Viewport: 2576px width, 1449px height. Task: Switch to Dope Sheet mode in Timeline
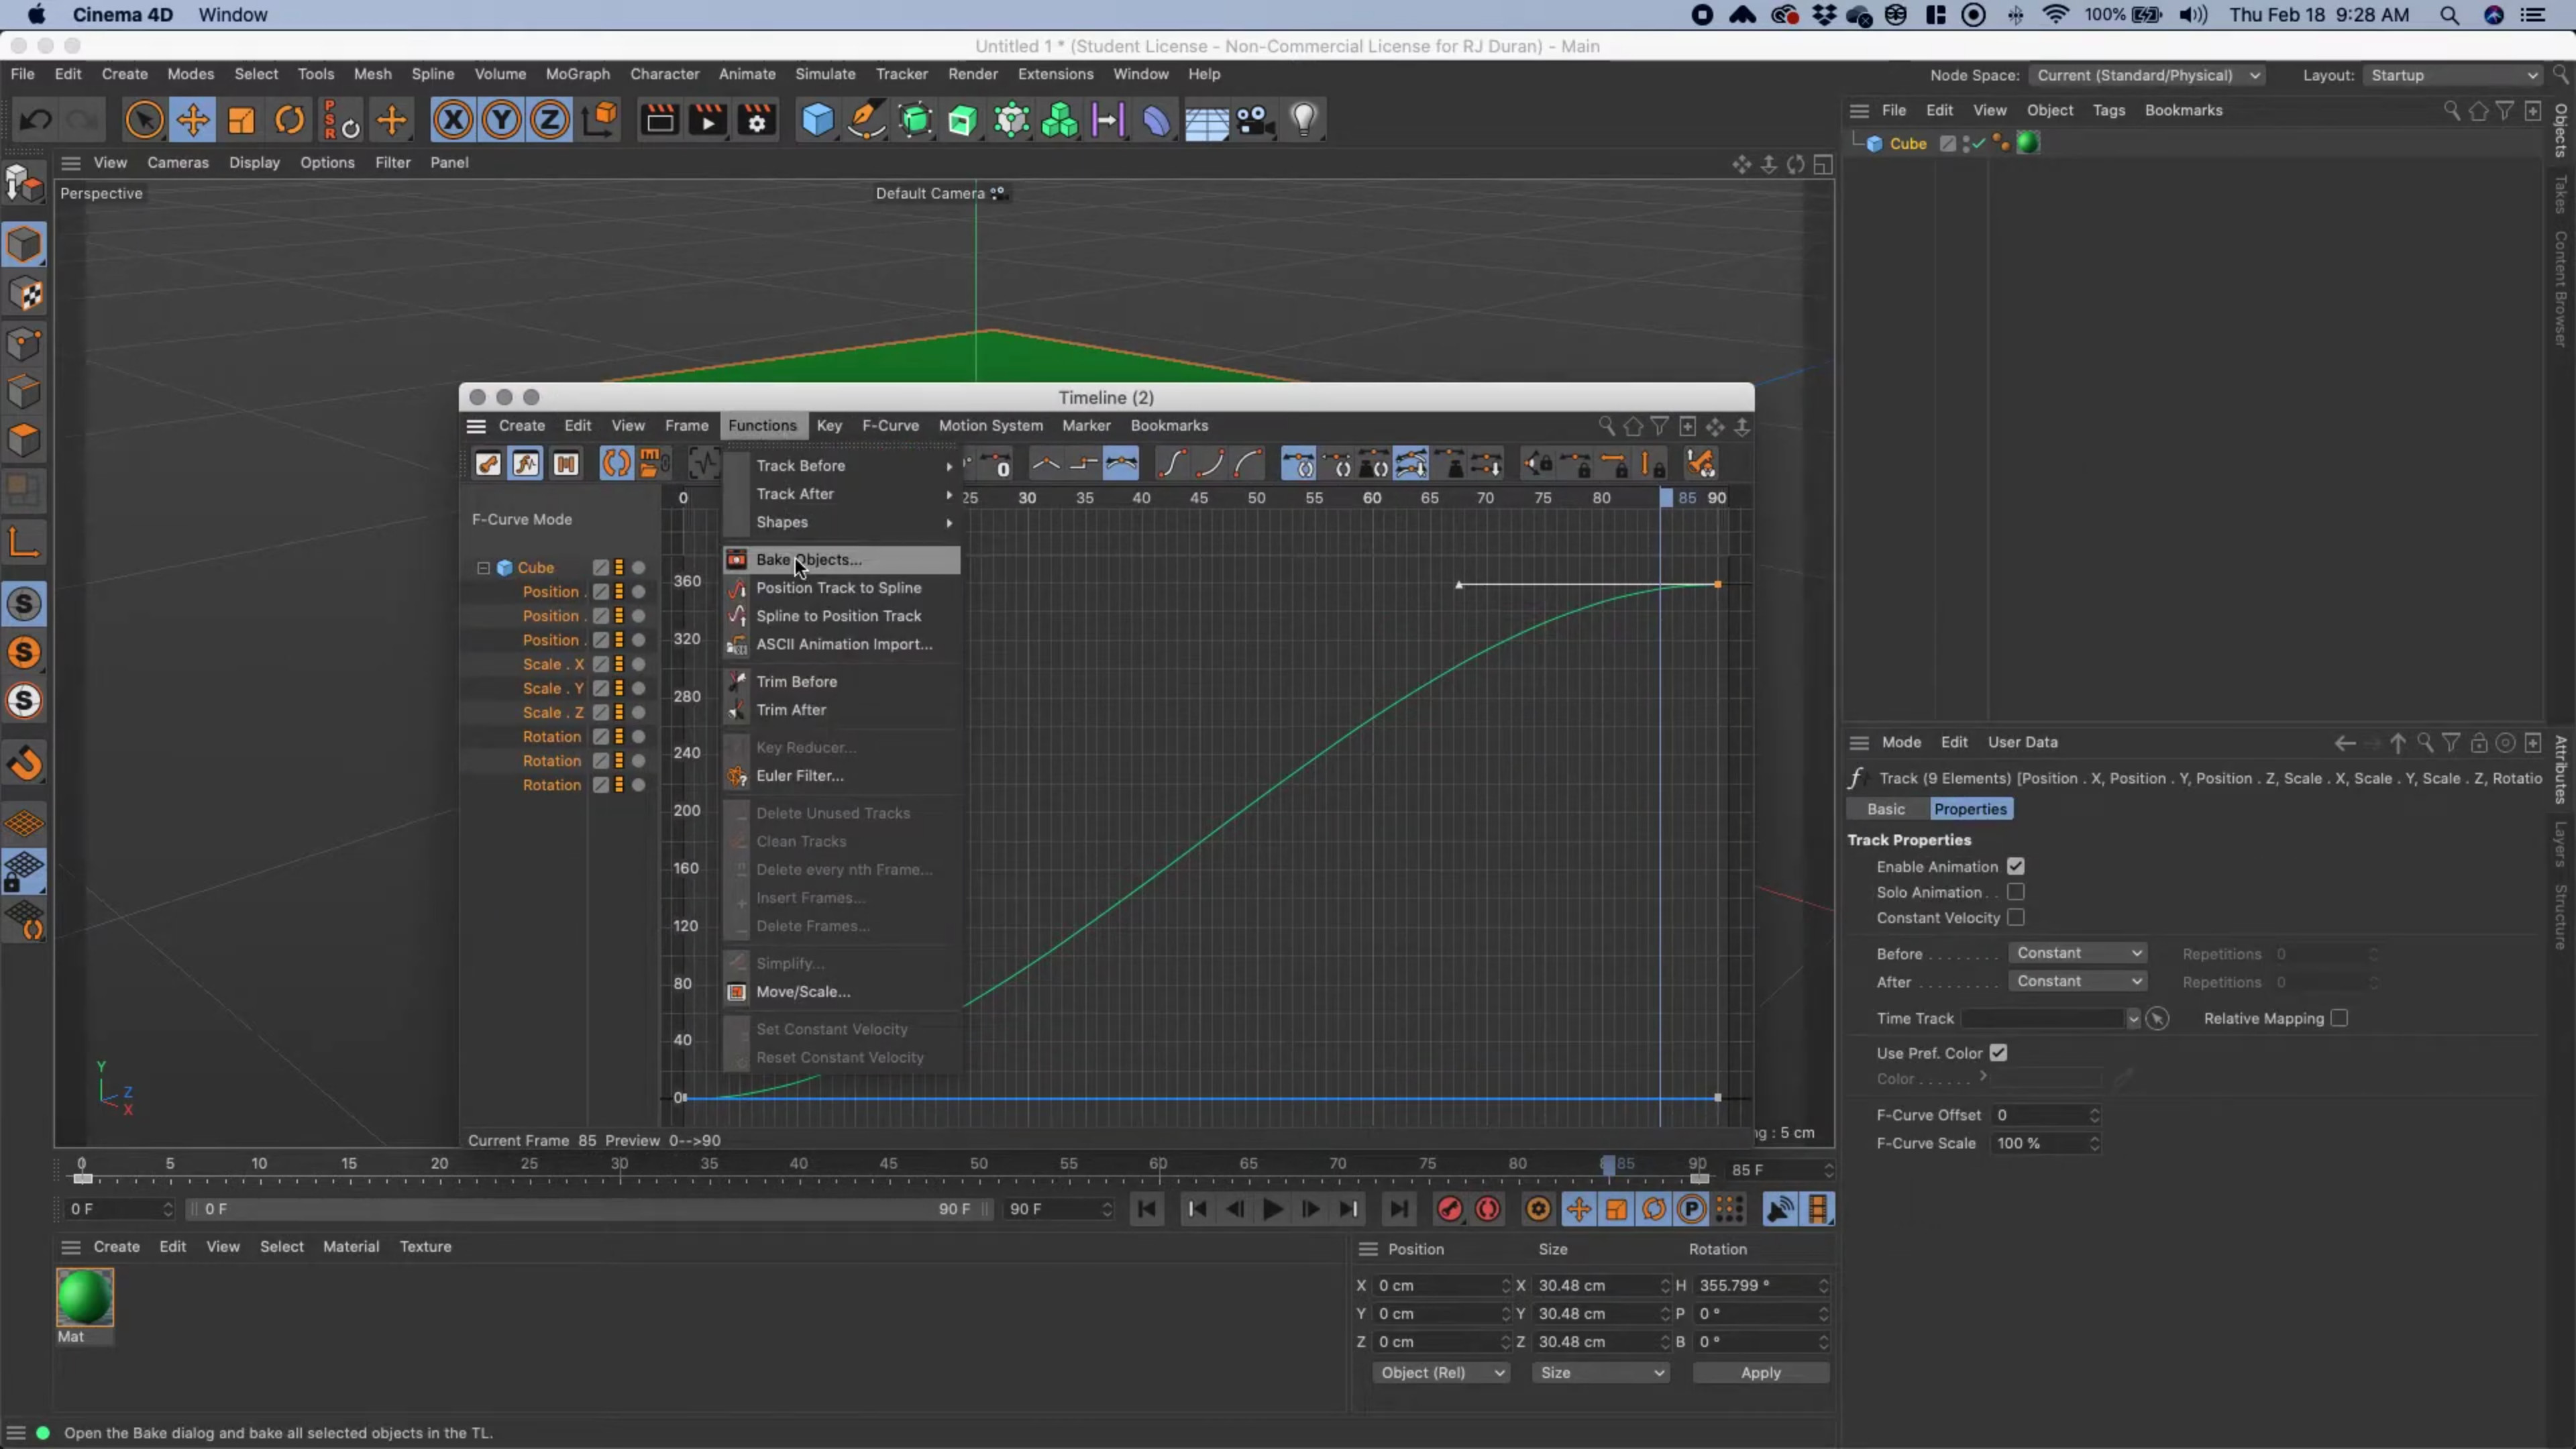(x=488, y=464)
